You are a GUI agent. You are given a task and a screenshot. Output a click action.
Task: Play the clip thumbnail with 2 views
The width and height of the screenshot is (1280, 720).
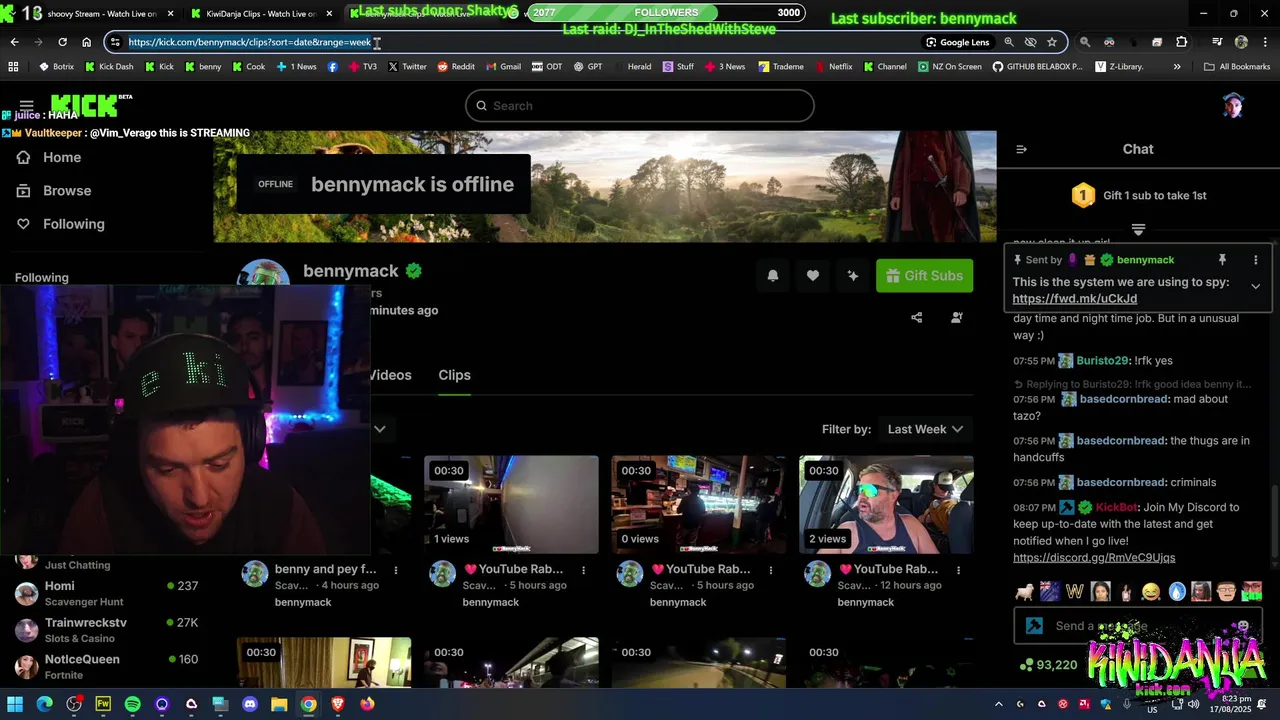[886, 505]
